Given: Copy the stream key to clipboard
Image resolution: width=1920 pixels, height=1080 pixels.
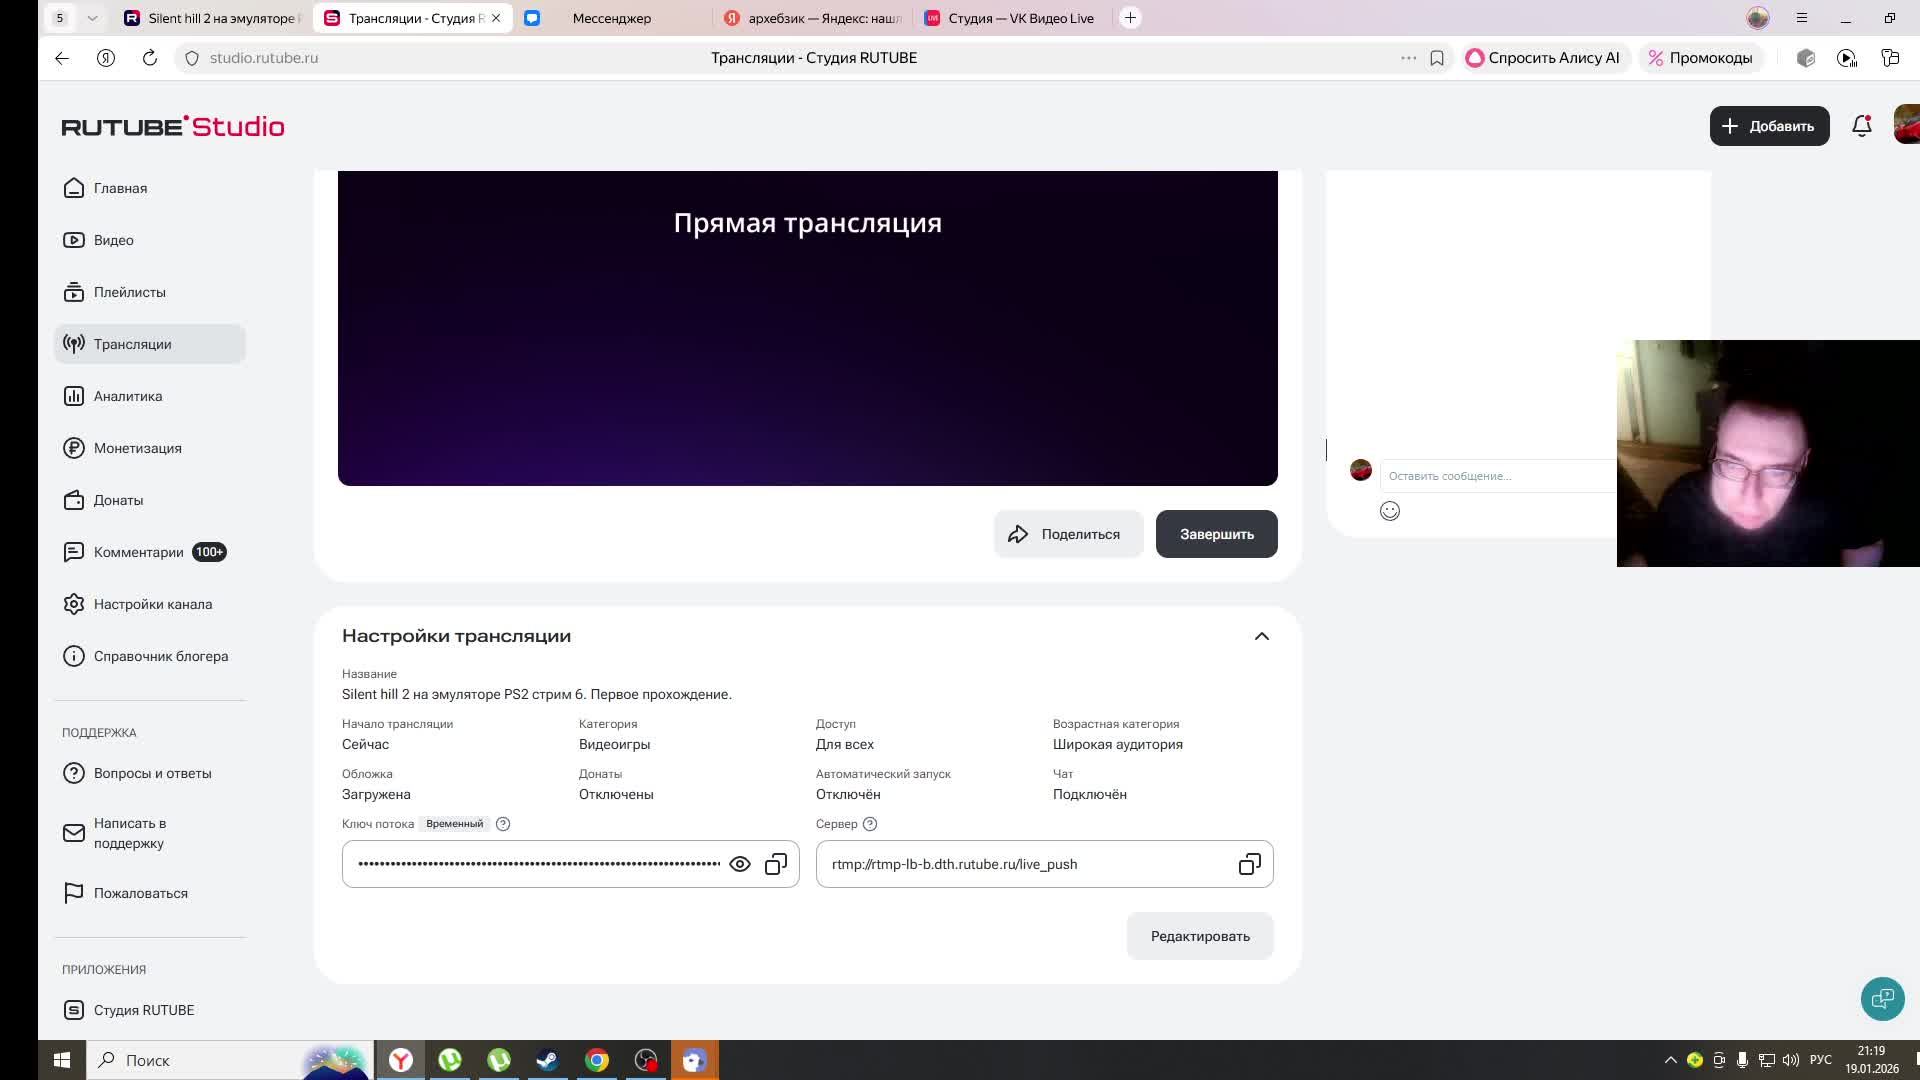Looking at the screenshot, I should coord(776,864).
